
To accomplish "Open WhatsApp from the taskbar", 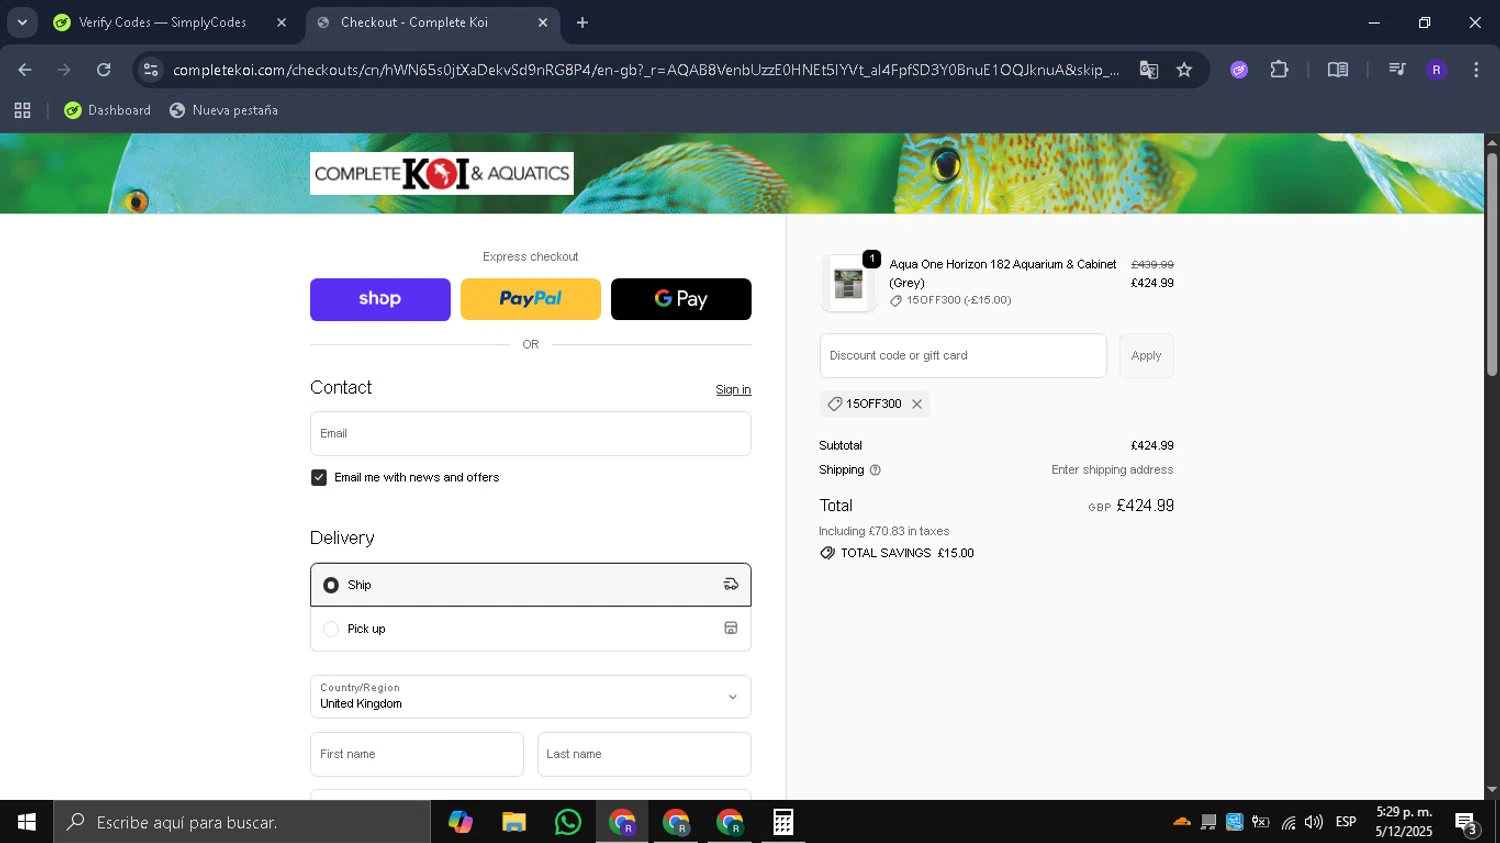I will [x=568, y=822].
